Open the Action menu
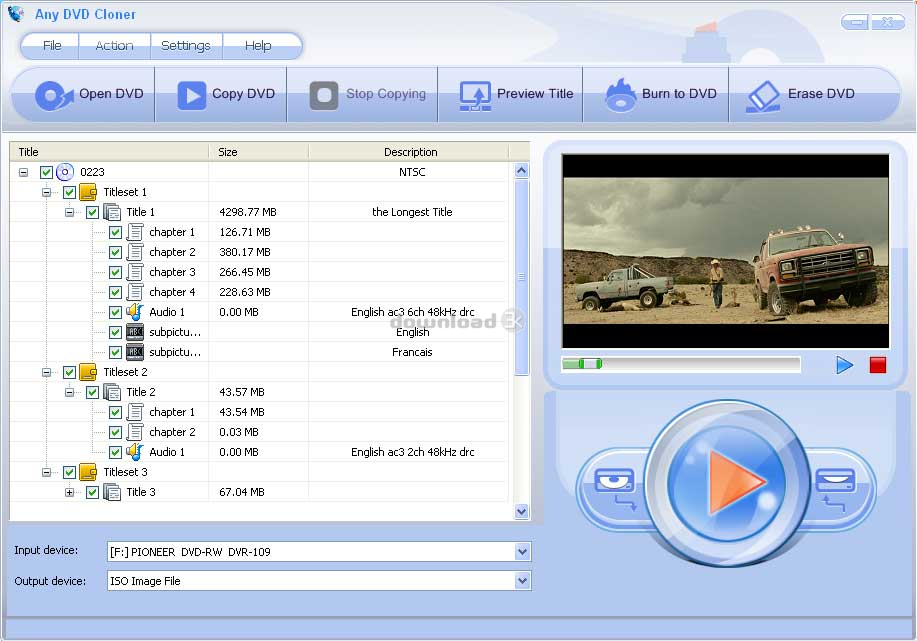 (114, 46)
